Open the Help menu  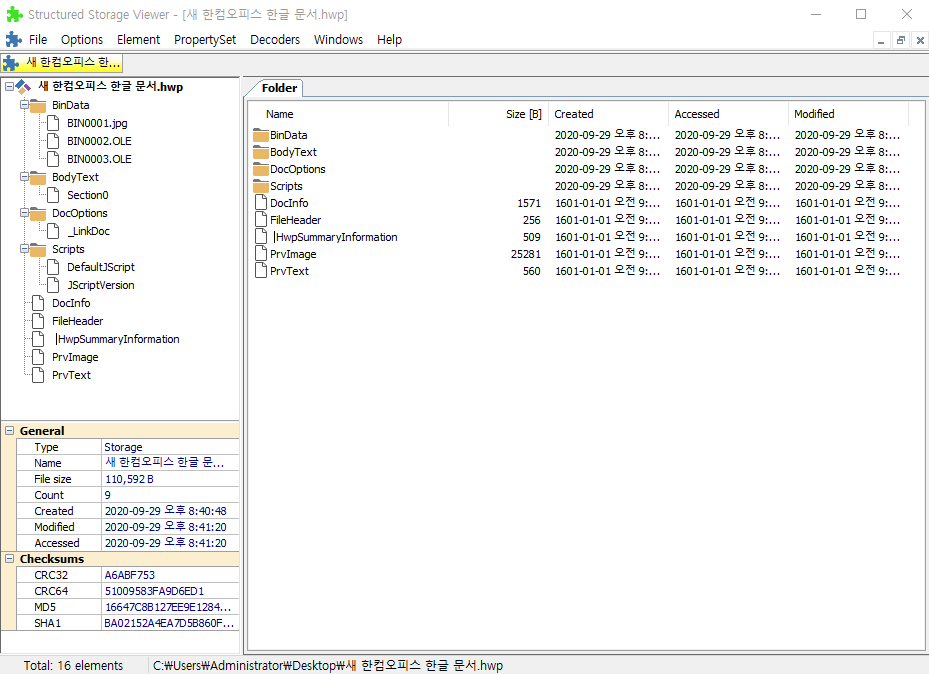pos(389,40)
